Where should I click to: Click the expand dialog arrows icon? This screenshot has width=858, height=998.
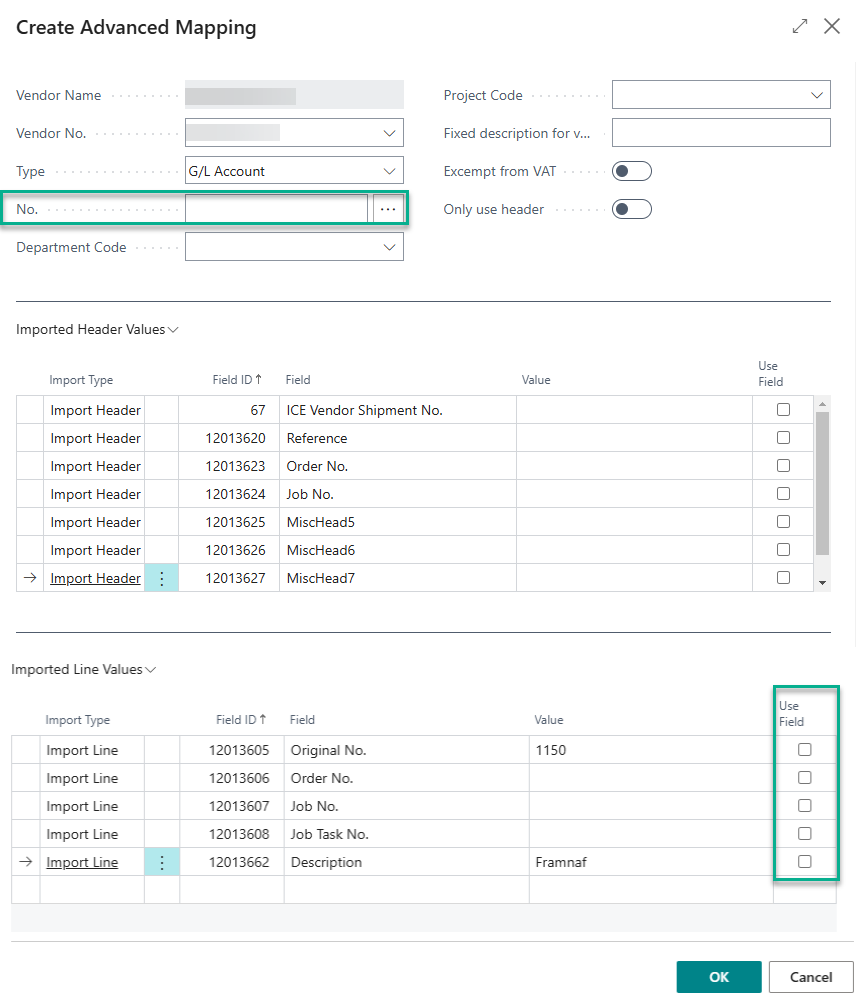click(x=799, y=27)
